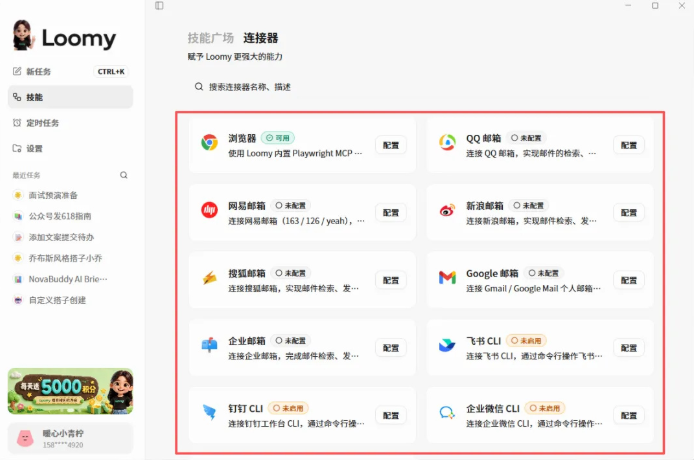This screenshot has height=460, width=694.
Task: Click the pink user avatar icon
Action: pos(25,438)
